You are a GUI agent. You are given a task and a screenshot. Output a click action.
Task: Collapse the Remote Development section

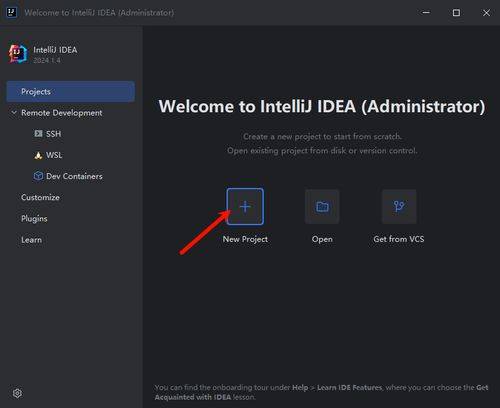coord(14,113)
